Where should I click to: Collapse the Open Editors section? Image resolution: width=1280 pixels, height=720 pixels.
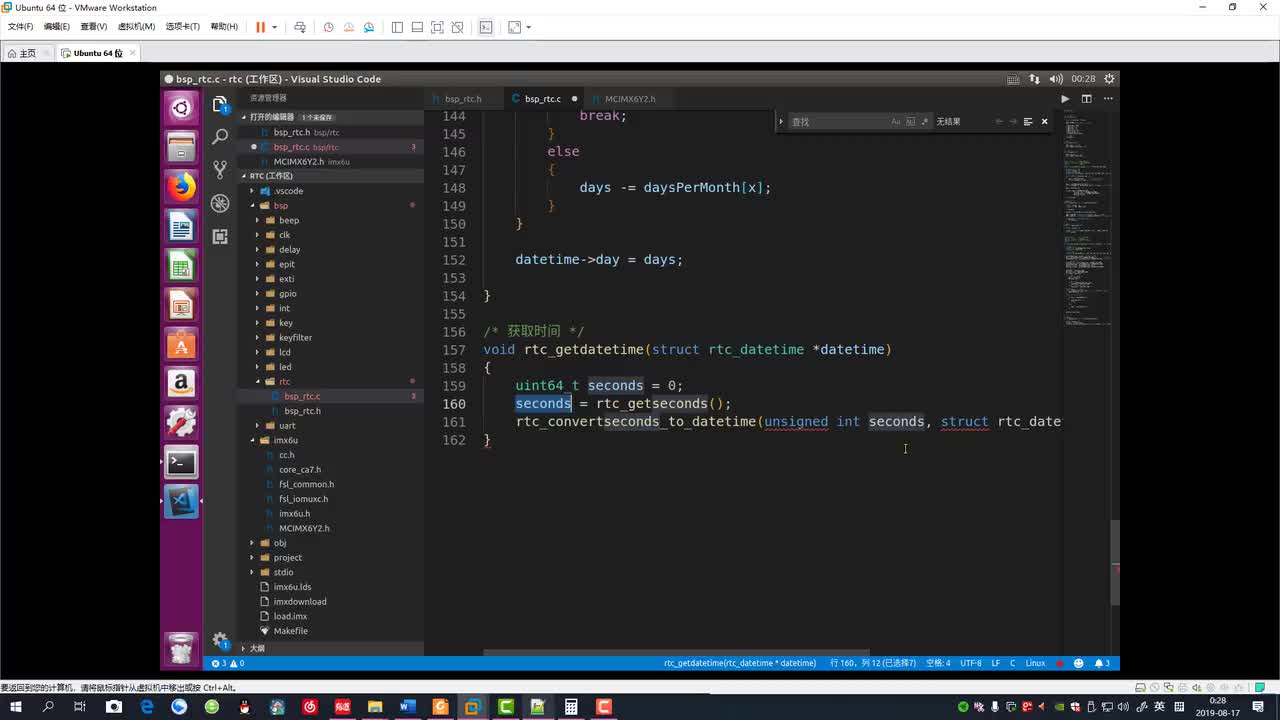pyautogui.click(x=330, y=117)
